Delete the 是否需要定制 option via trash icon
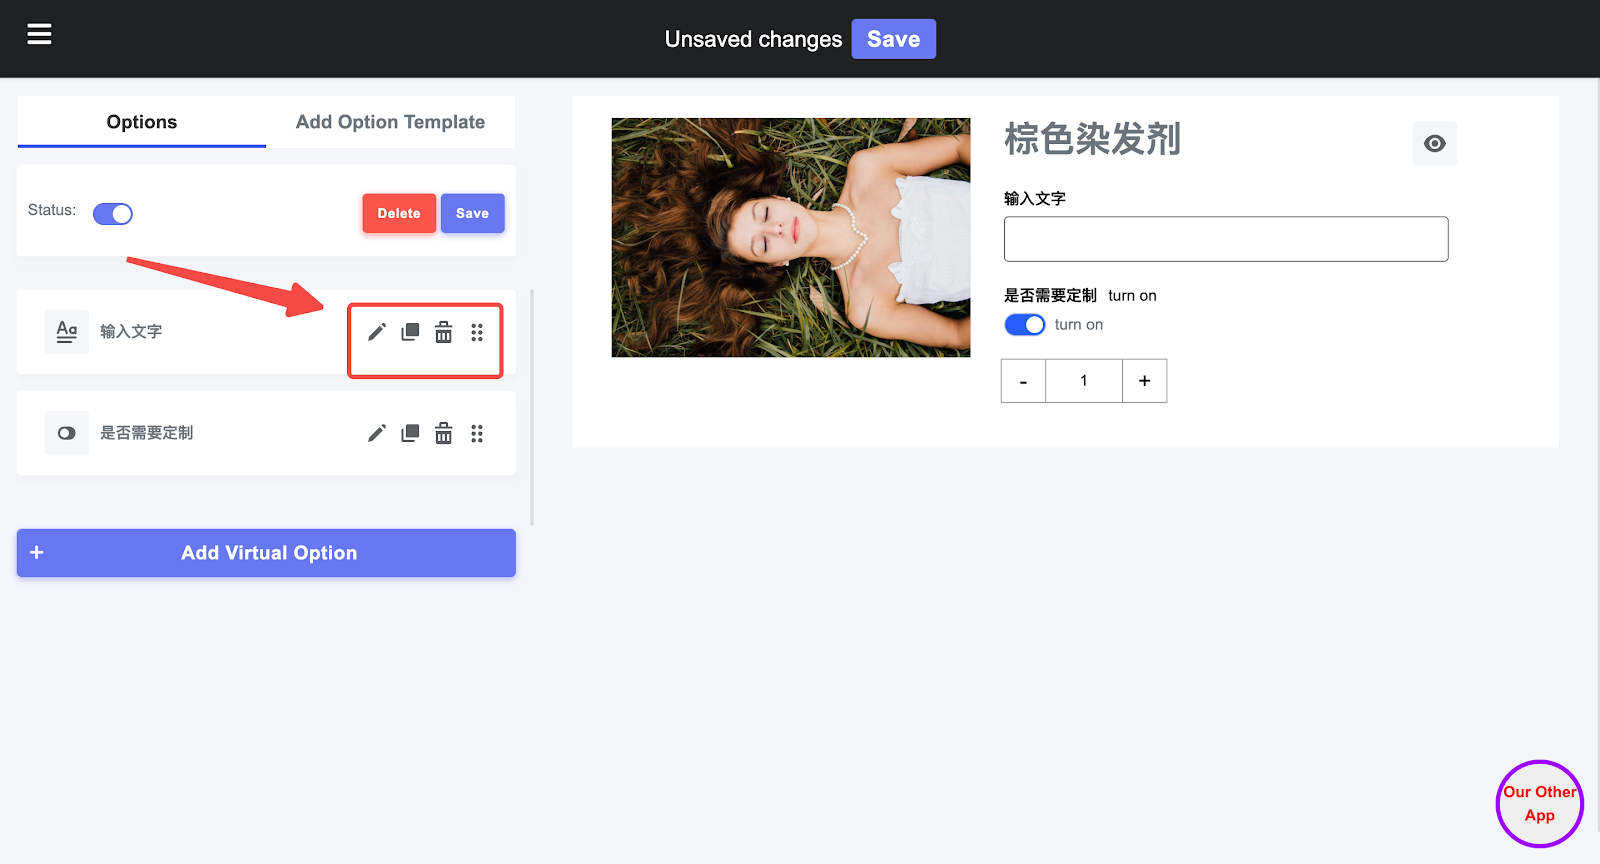 [x=443, y=433]
